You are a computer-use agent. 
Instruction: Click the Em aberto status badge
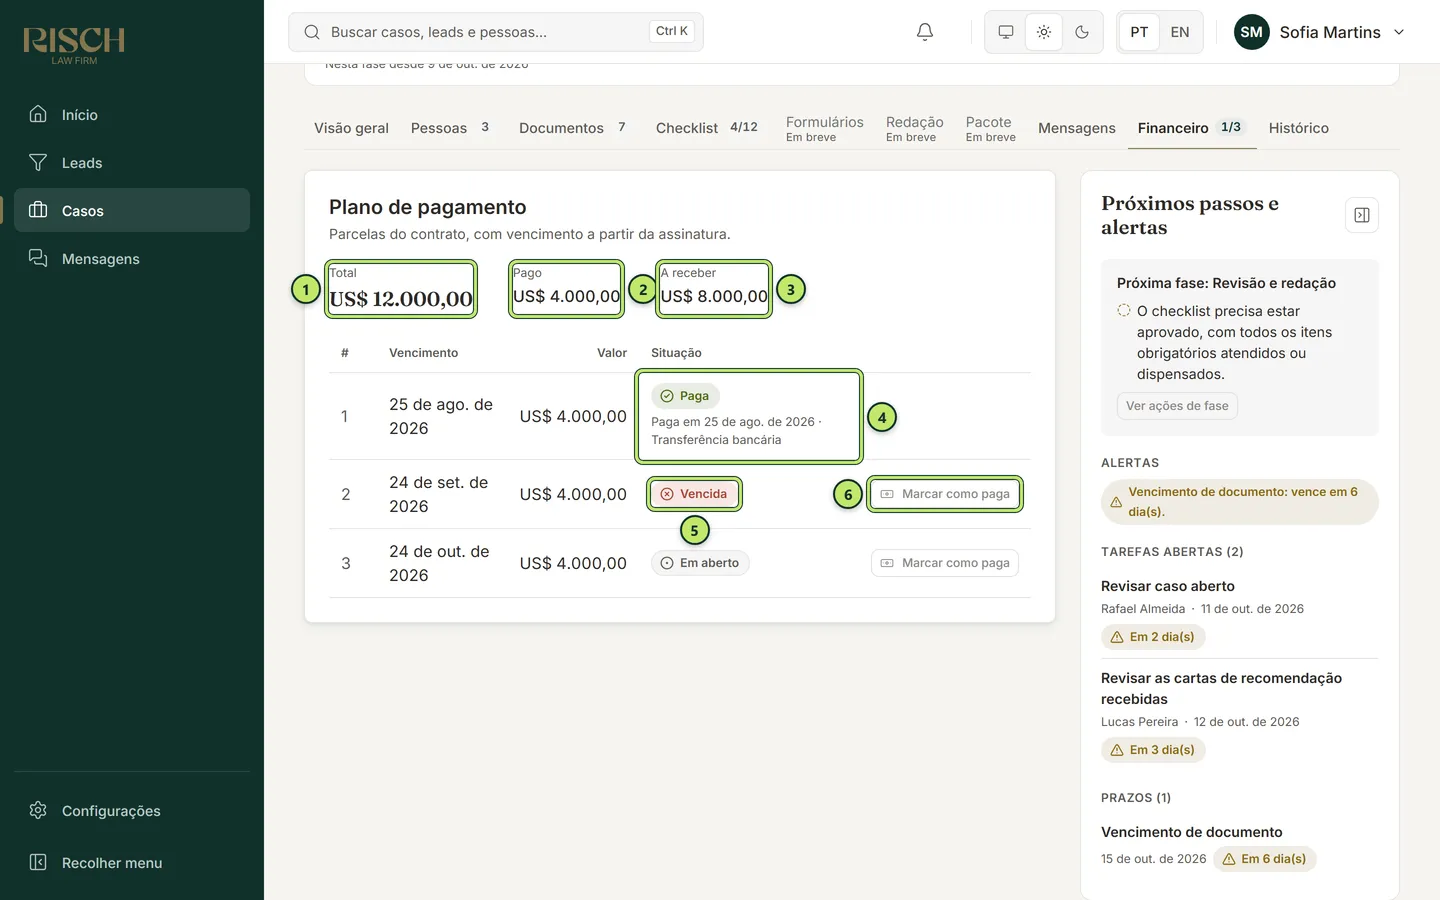tap(700, 563)
